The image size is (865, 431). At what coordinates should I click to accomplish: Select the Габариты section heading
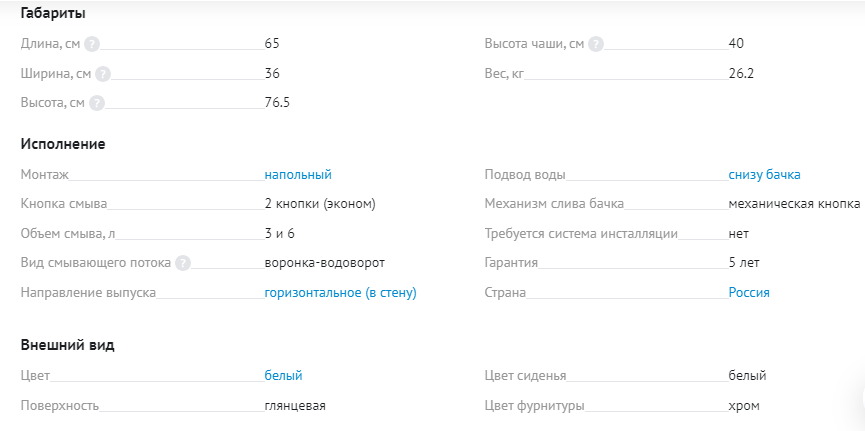point(53,14)
